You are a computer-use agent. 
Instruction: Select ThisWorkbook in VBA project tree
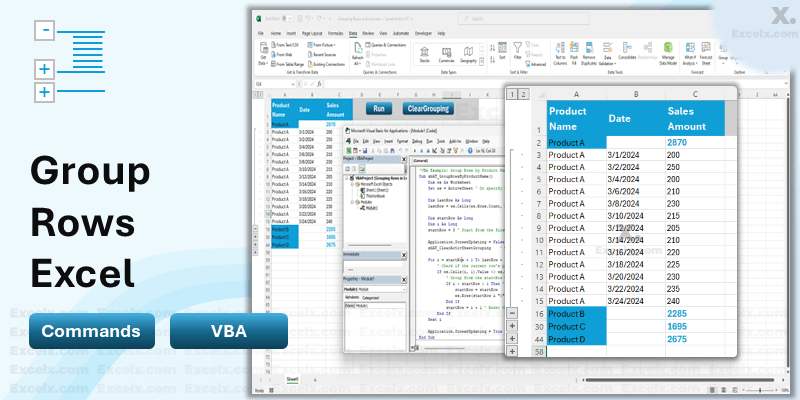tap(373, 195)
